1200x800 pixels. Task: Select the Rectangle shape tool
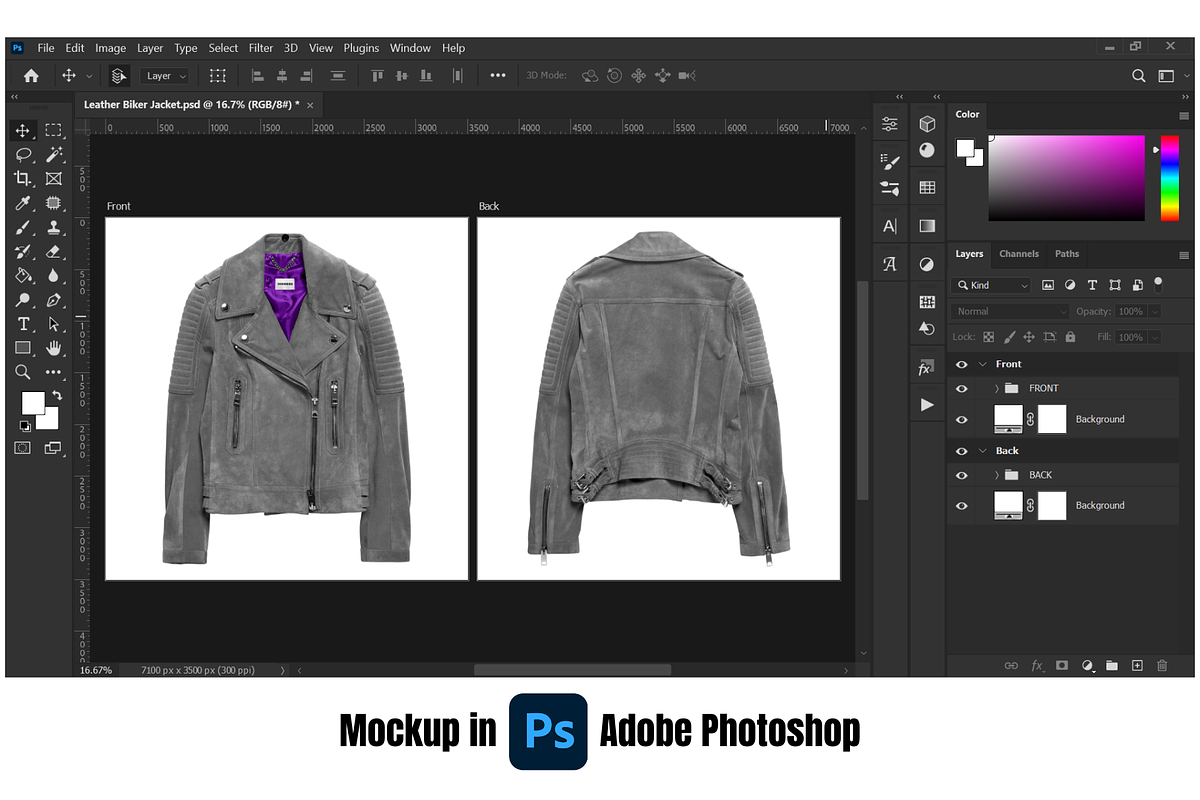point(23,348)
